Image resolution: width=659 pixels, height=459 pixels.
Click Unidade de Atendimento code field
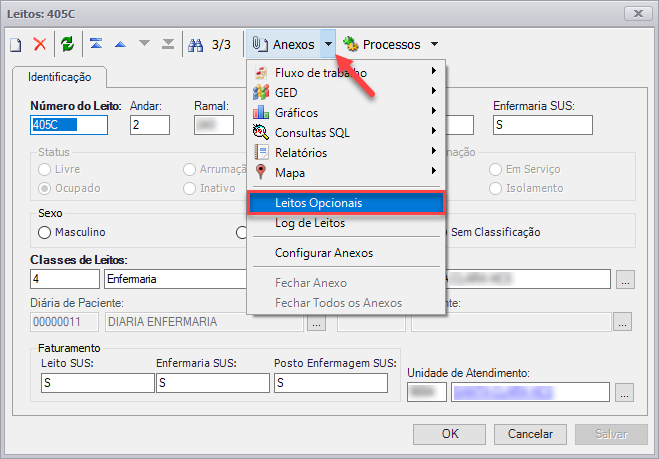(x=427, y=392)
